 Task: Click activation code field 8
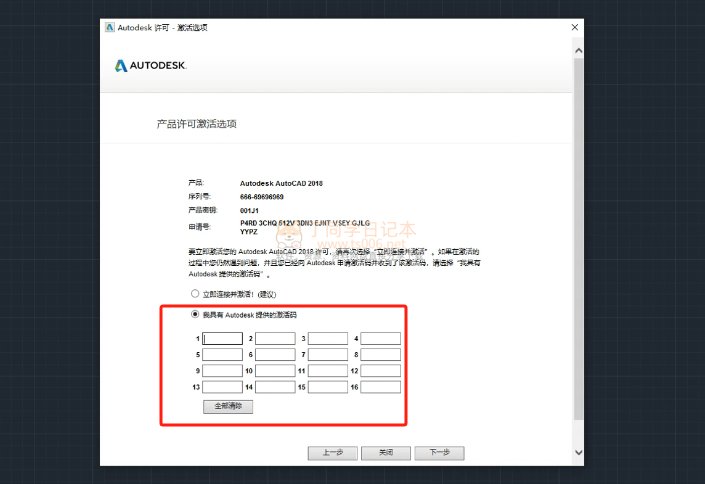[x=380, y=354]
